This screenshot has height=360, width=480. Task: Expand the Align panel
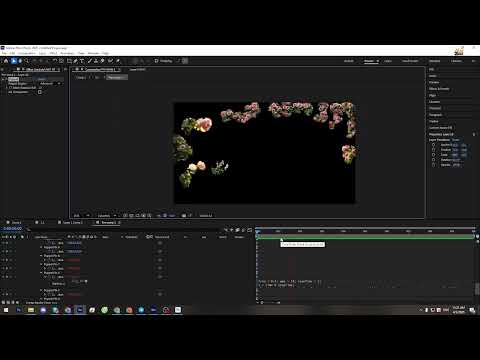click(x=432, y=95)
